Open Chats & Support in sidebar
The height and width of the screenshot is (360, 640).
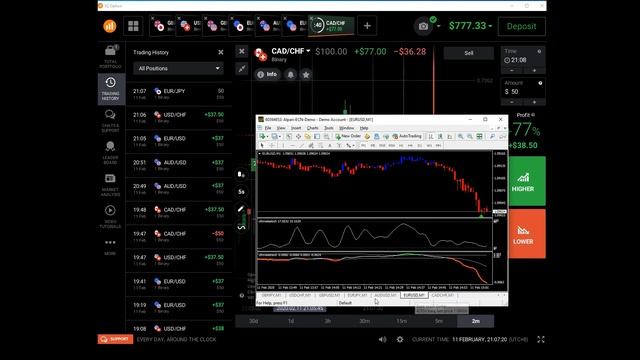tap(110, 121)
